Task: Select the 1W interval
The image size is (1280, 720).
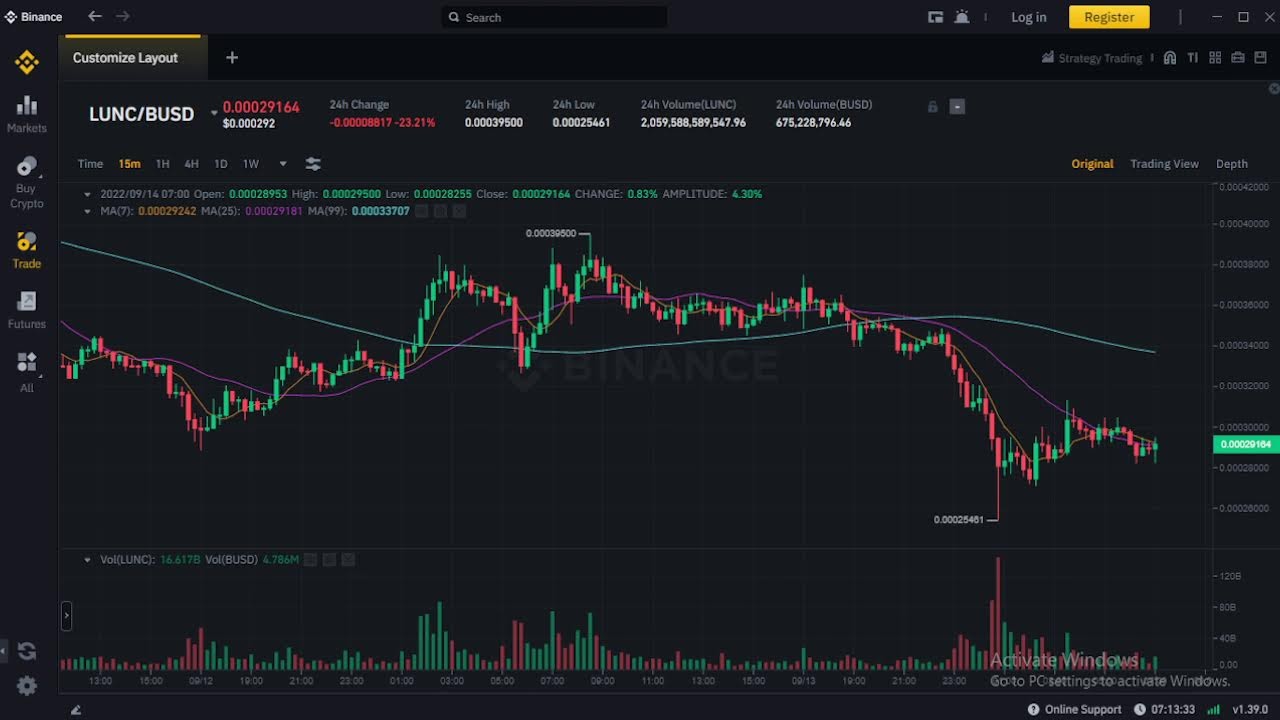Action: pyautogui.click(x=251, y=164)
